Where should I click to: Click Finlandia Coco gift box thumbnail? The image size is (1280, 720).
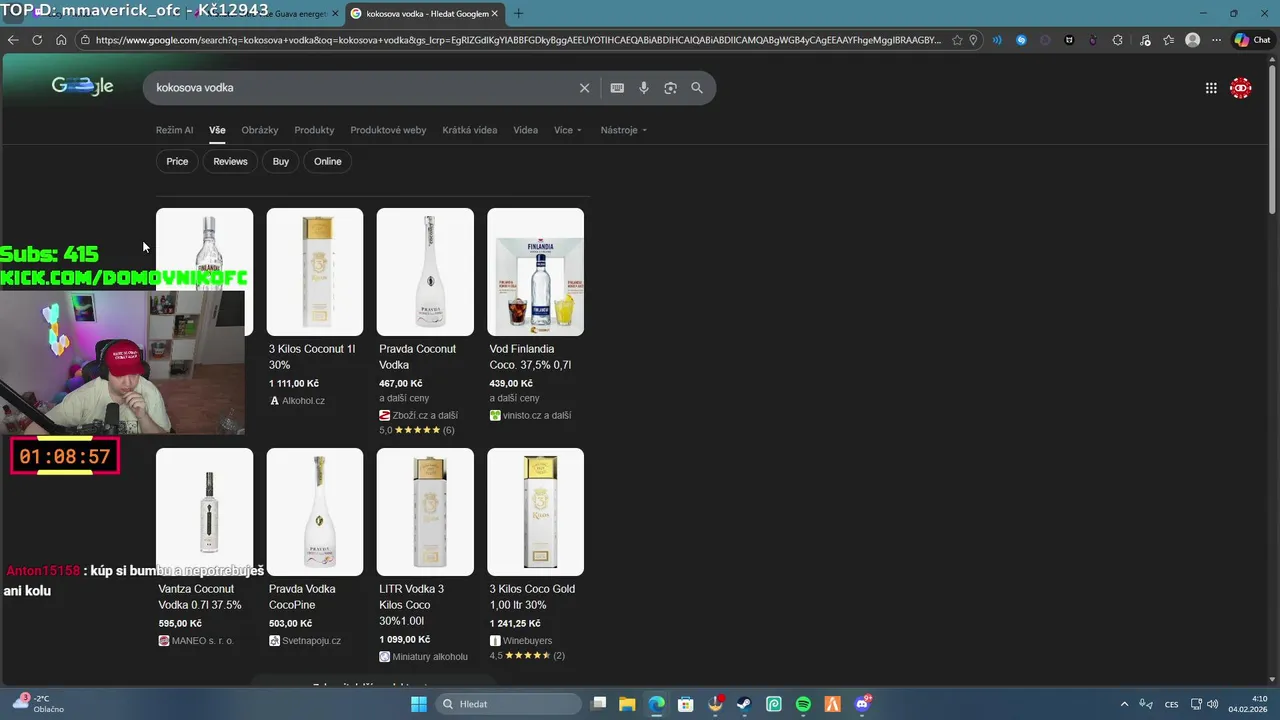[x=535, y=272]
